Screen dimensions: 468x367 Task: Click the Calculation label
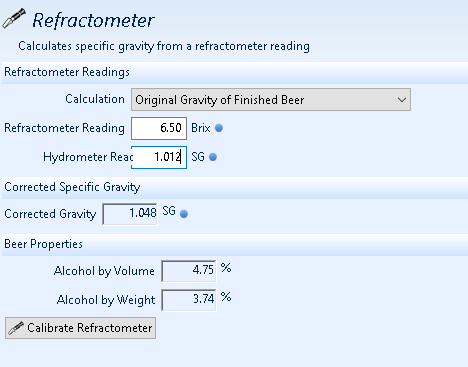click(x=95, y=99)
